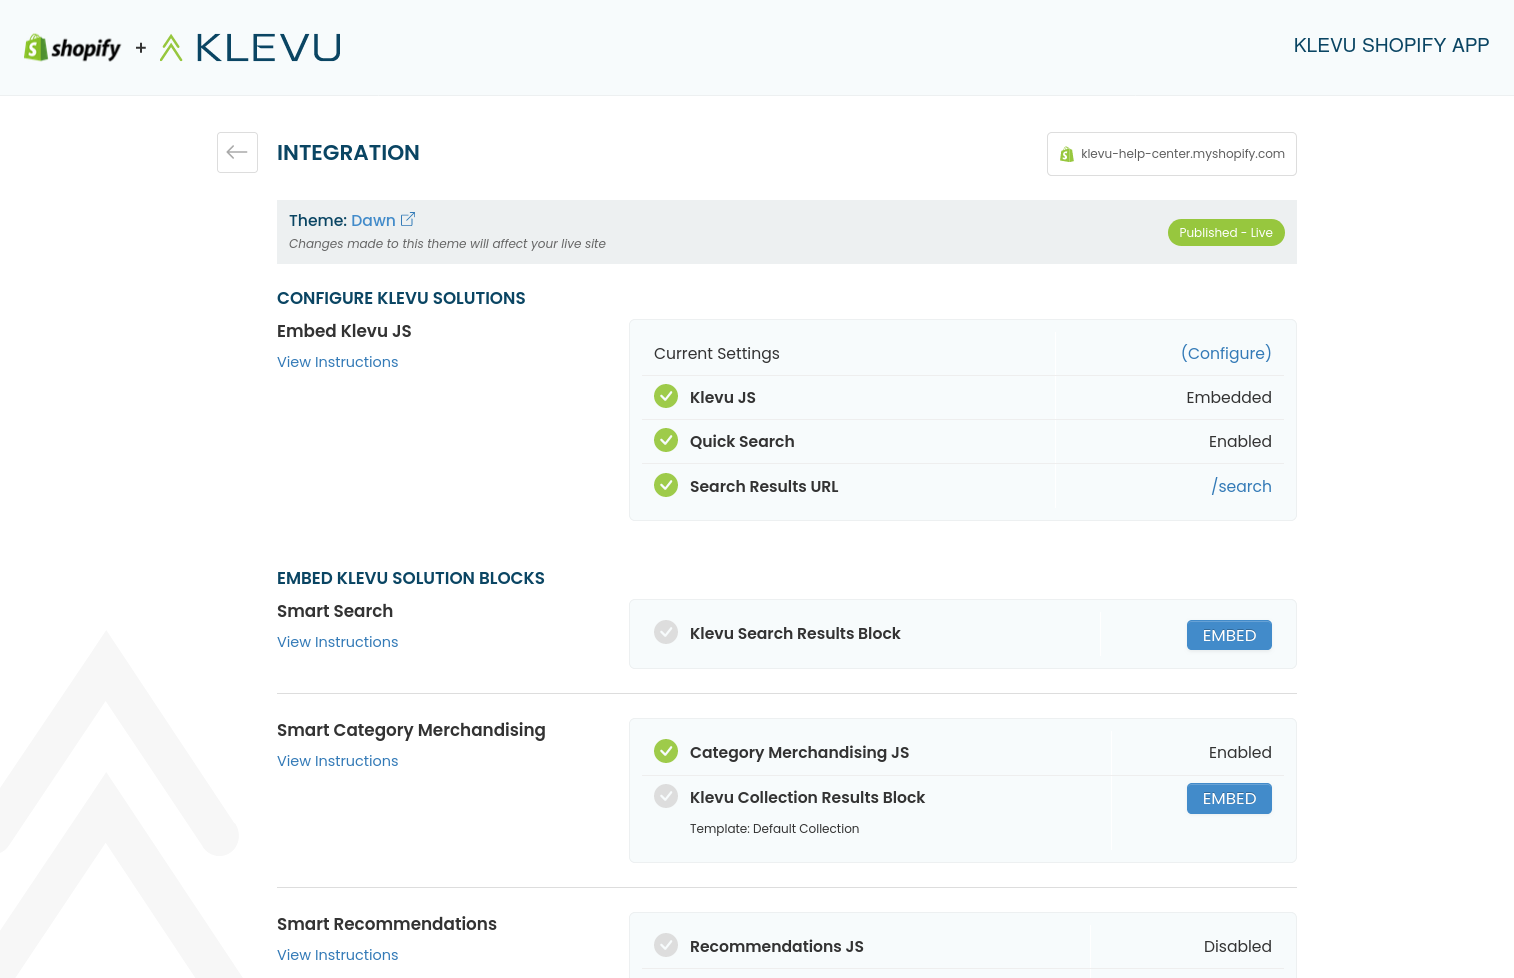This screenshot has width=1514, height=978.
Task: Click the green check beside Search Results URL
Action: point(666,485)
